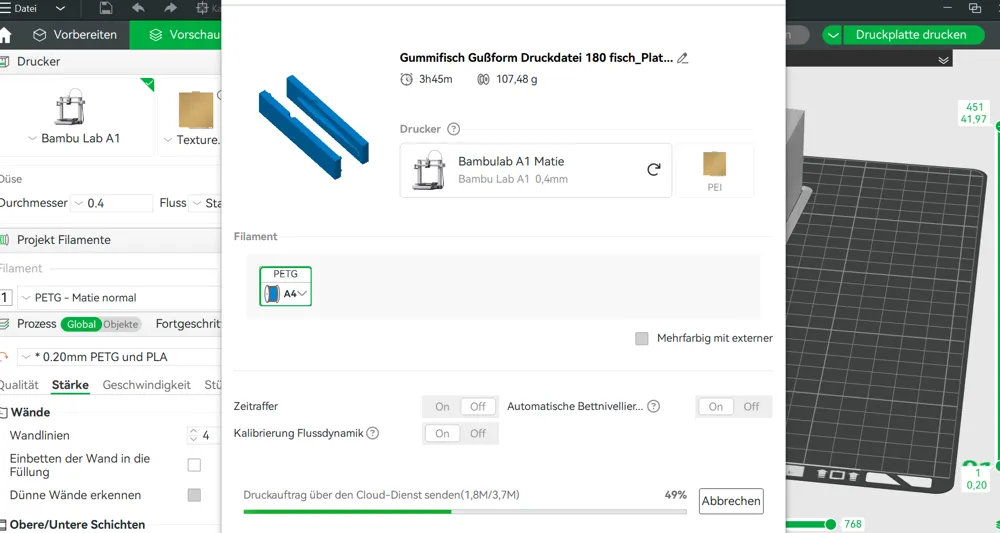Switch Zeitraffer to On
1000x533 pixels.
click(442, 407)
